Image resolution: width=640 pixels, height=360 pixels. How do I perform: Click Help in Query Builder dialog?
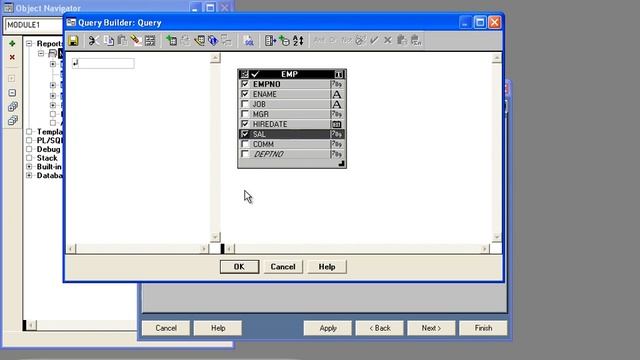(x=327, y=267)
